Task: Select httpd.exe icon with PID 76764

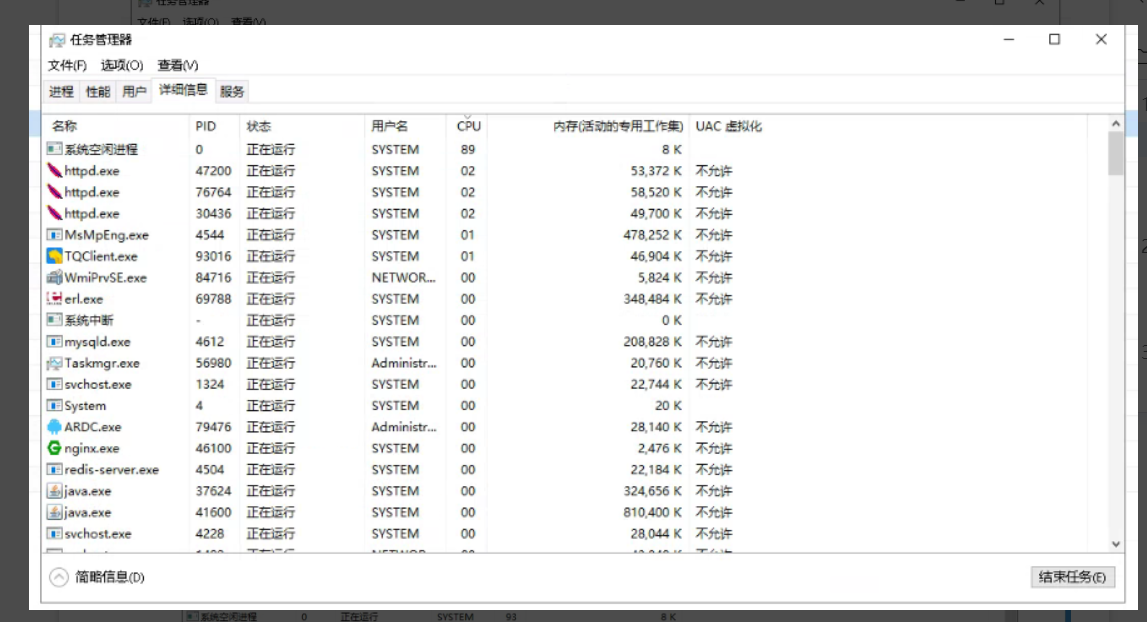Action: 54,192
